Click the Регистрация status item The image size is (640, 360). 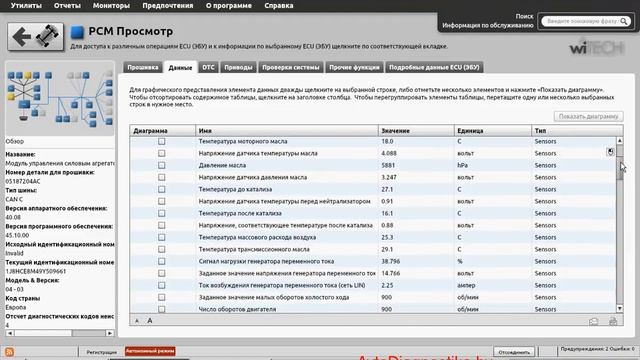[x=102, y=352]
